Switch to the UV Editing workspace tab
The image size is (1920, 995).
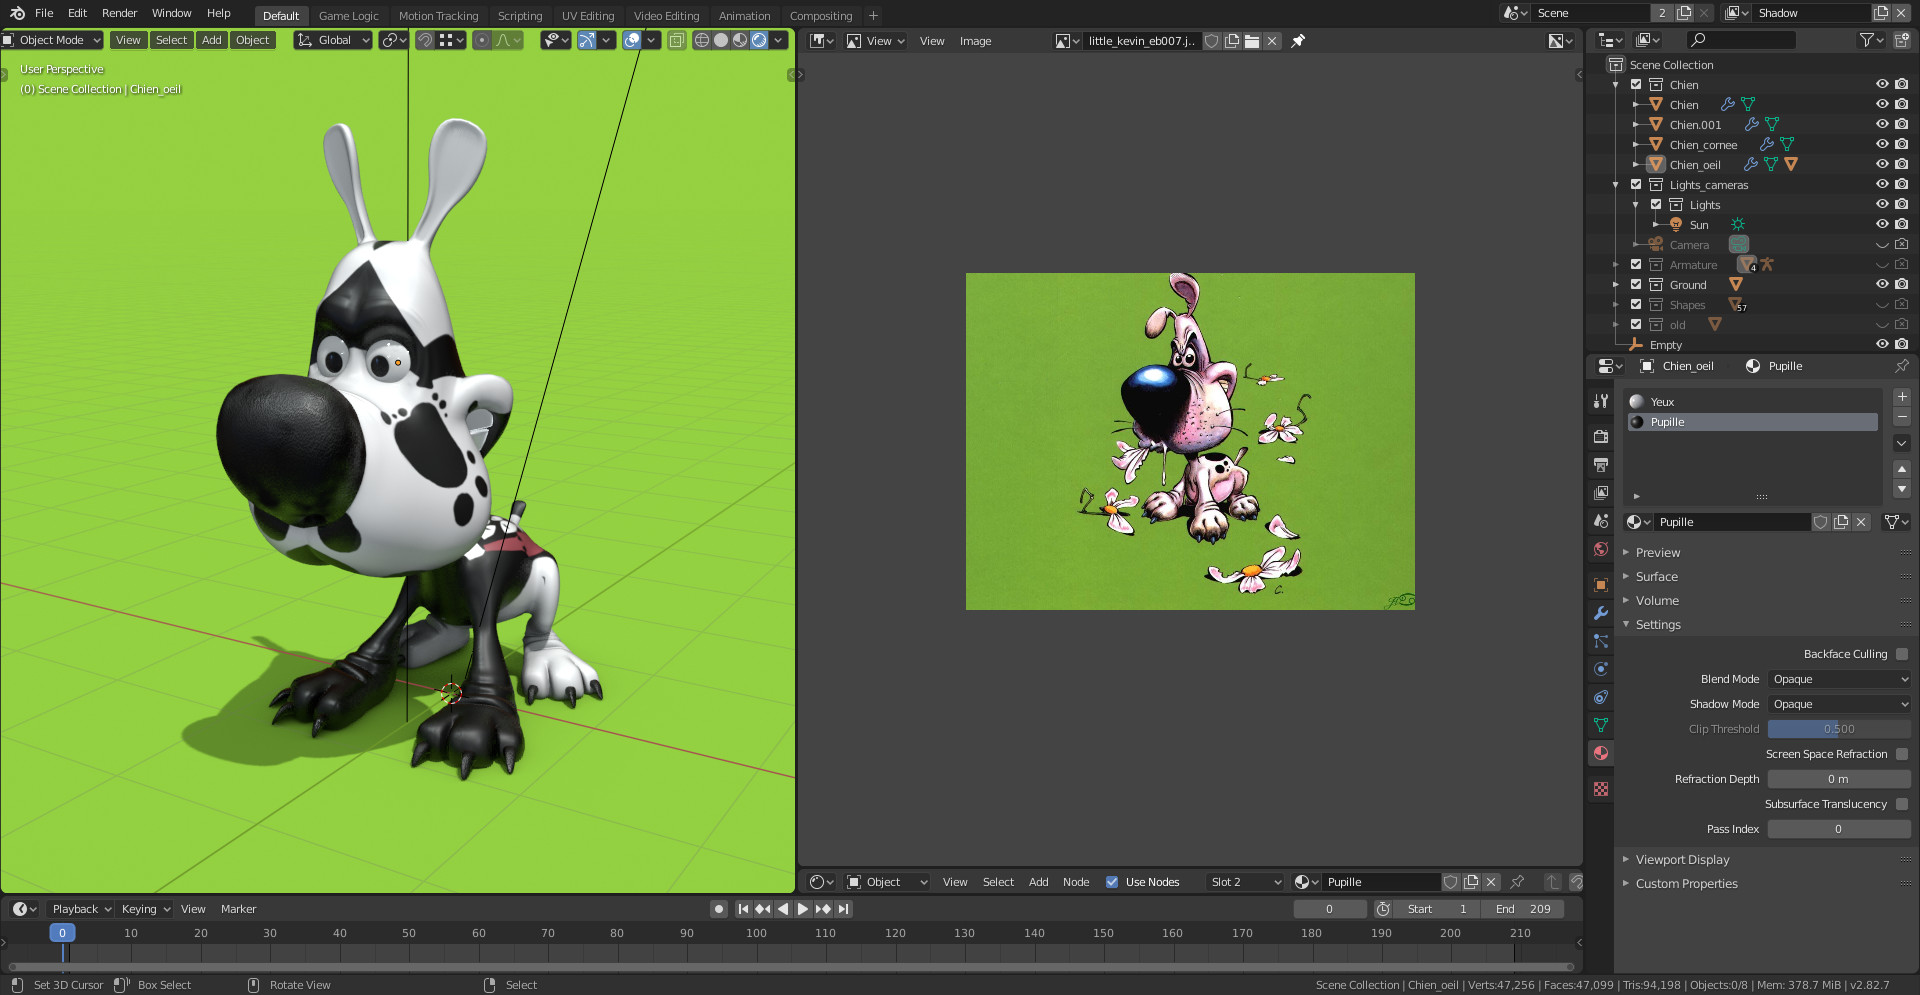click(588, 16)
